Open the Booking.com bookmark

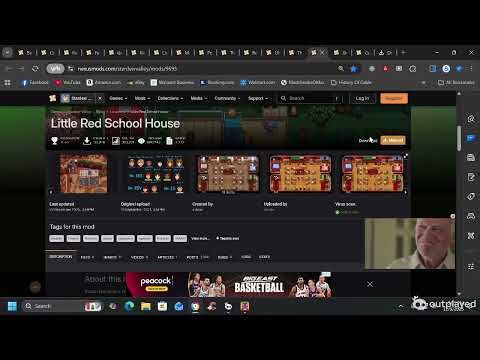click(217, 82)
